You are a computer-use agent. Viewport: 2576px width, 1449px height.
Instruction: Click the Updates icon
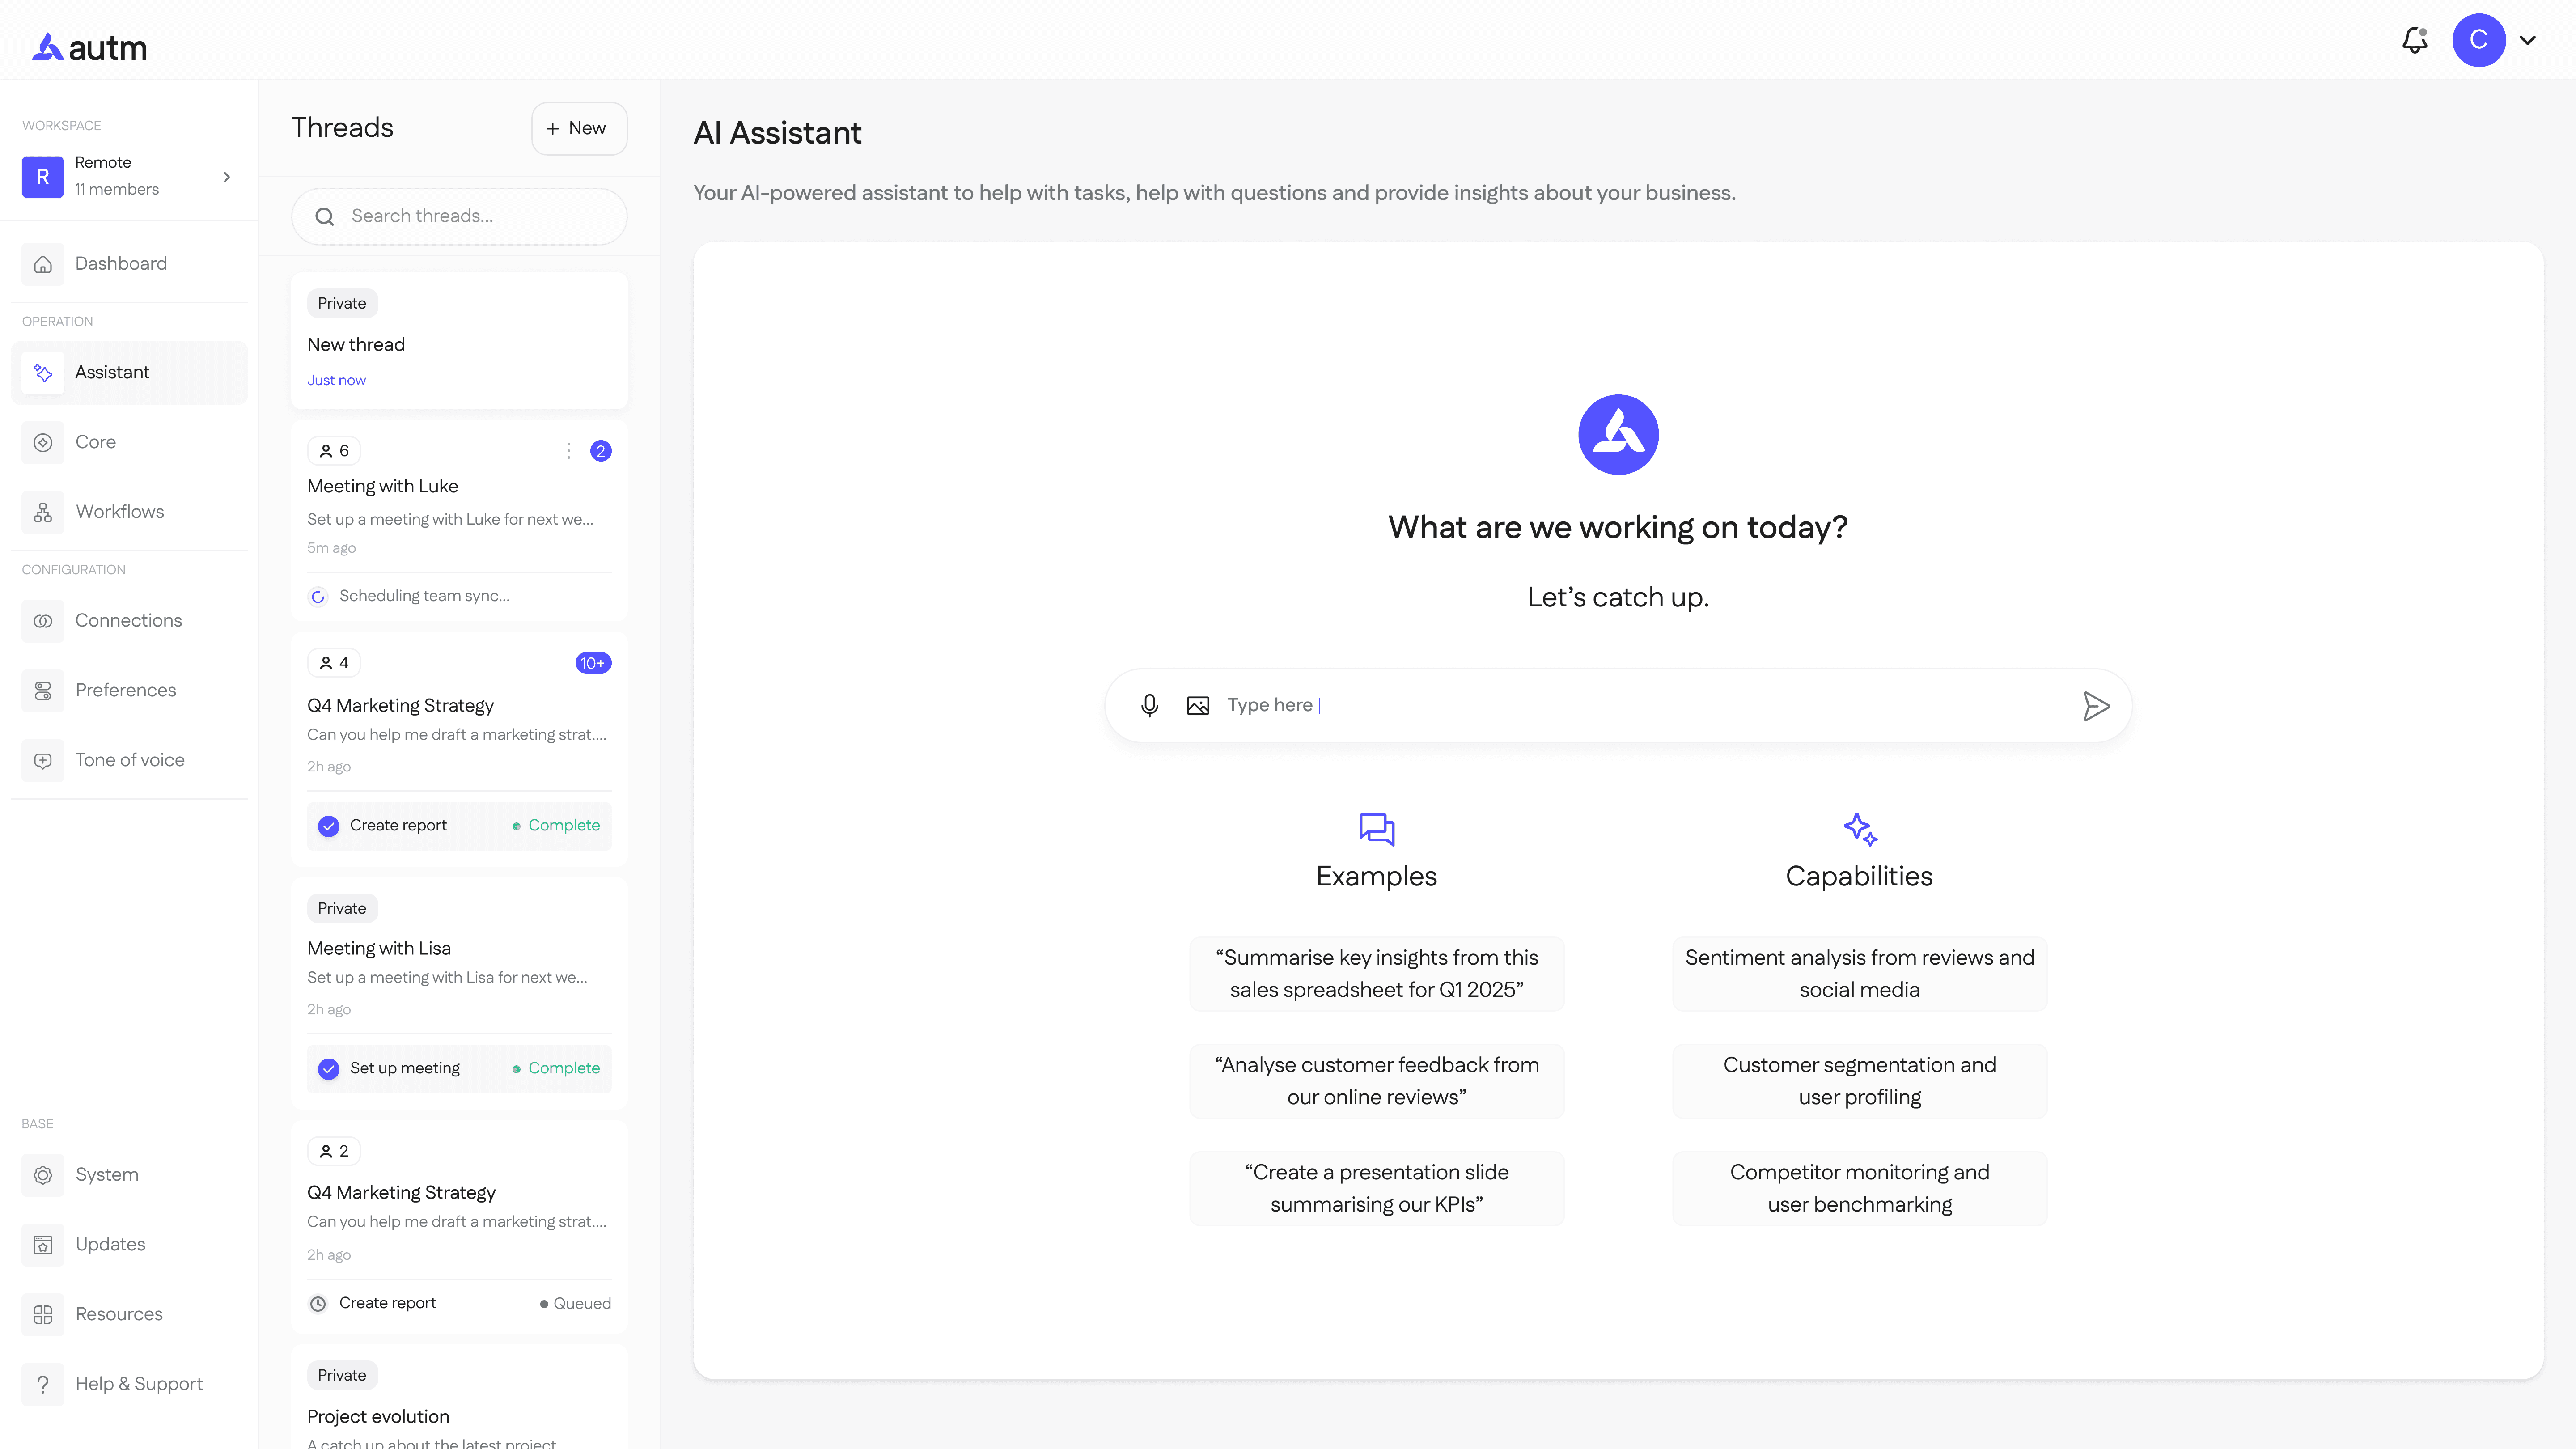point(43,1245)
